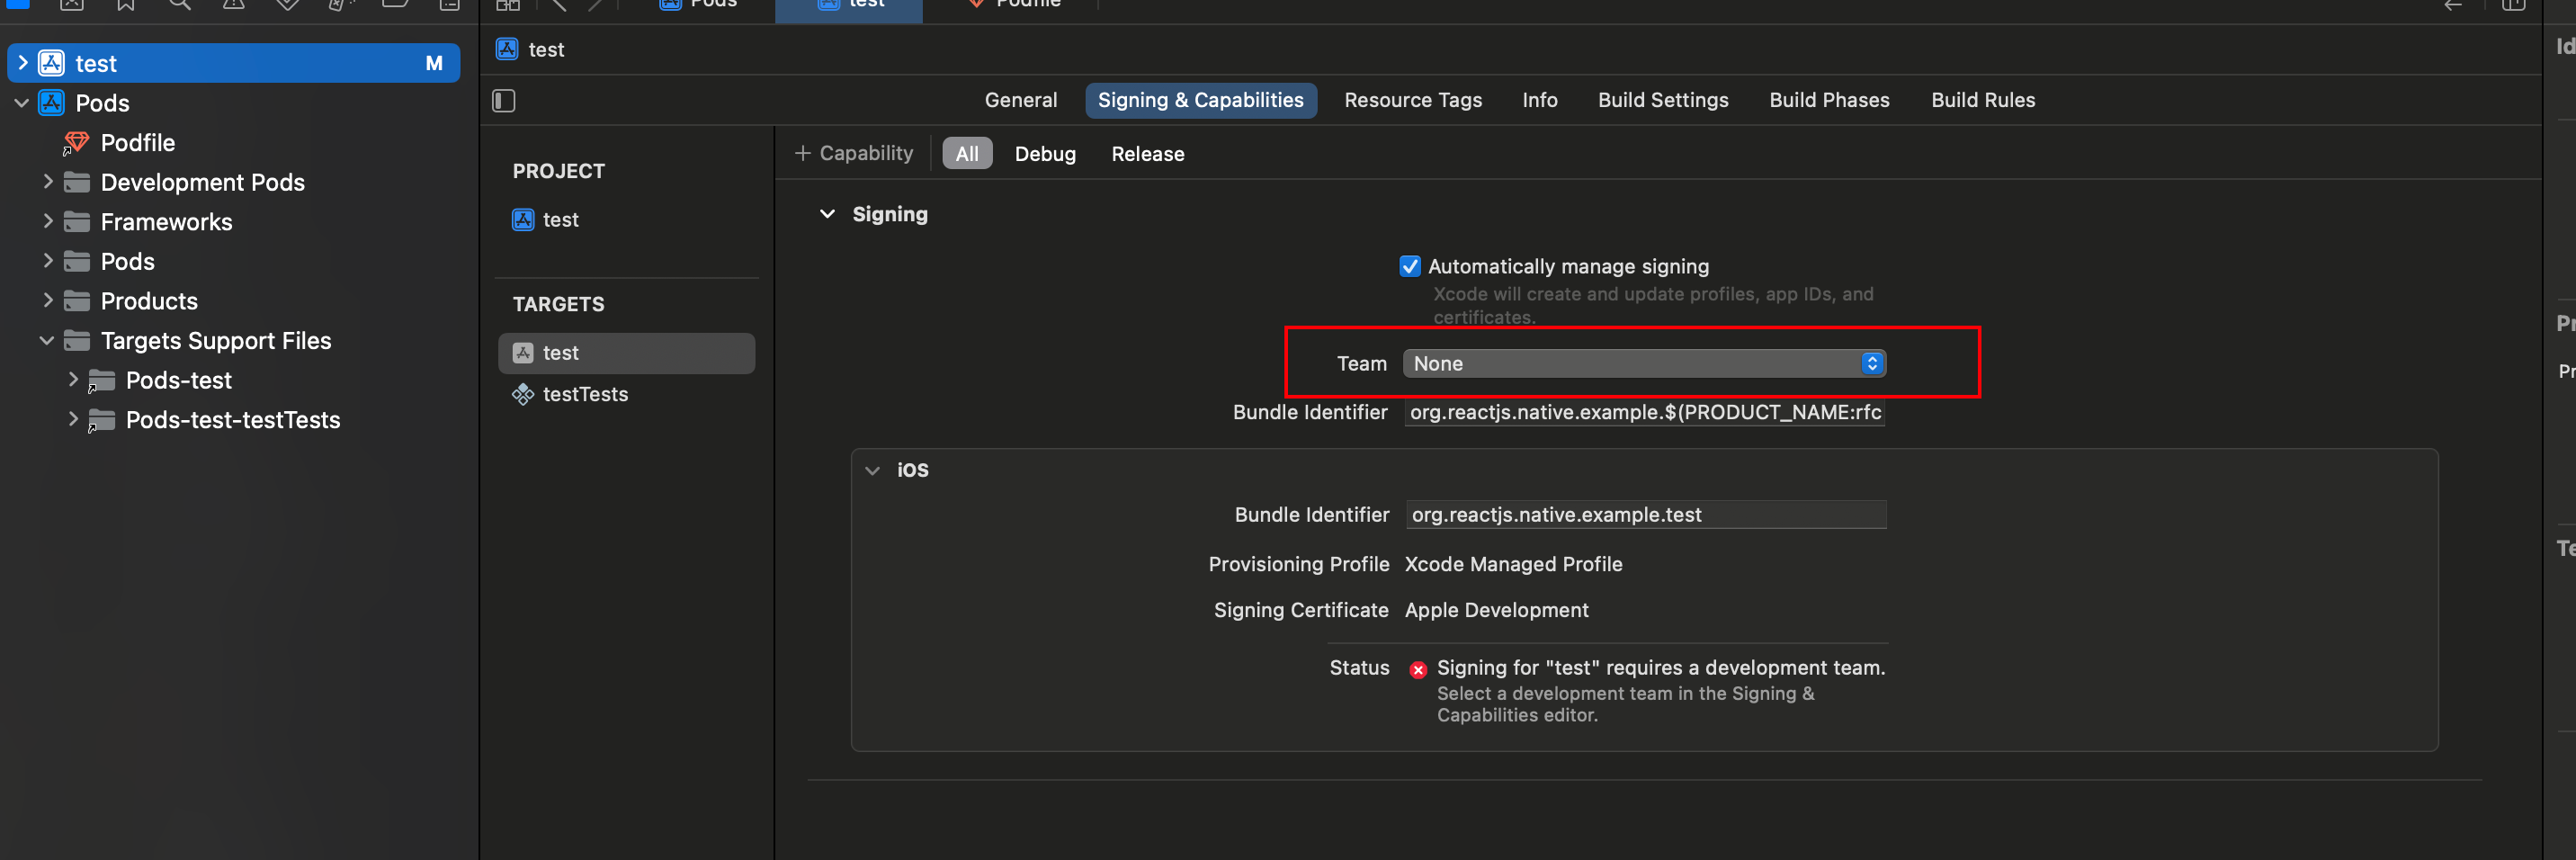Collapse the iOS signing subsection
This screenshot has width=2576, height=860.
point(872,470)
